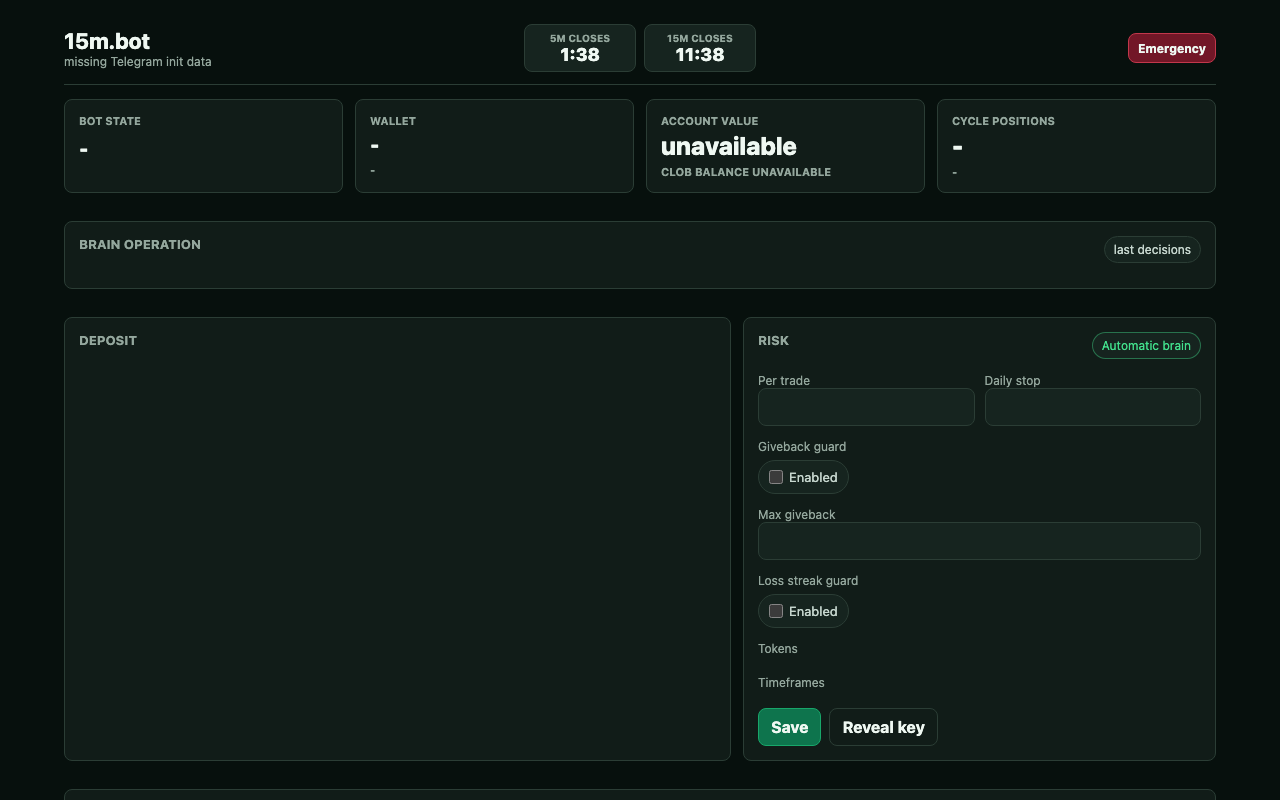Click the CYCLE POSITIONS card label
Screen dimensions: 1280x800
[x=1003, y=121]
